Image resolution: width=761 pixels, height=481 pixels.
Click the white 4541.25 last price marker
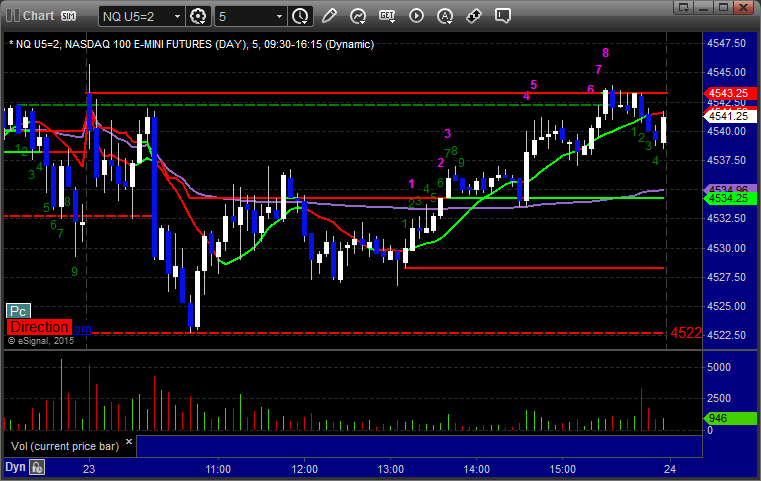click(x=729, y=116)
